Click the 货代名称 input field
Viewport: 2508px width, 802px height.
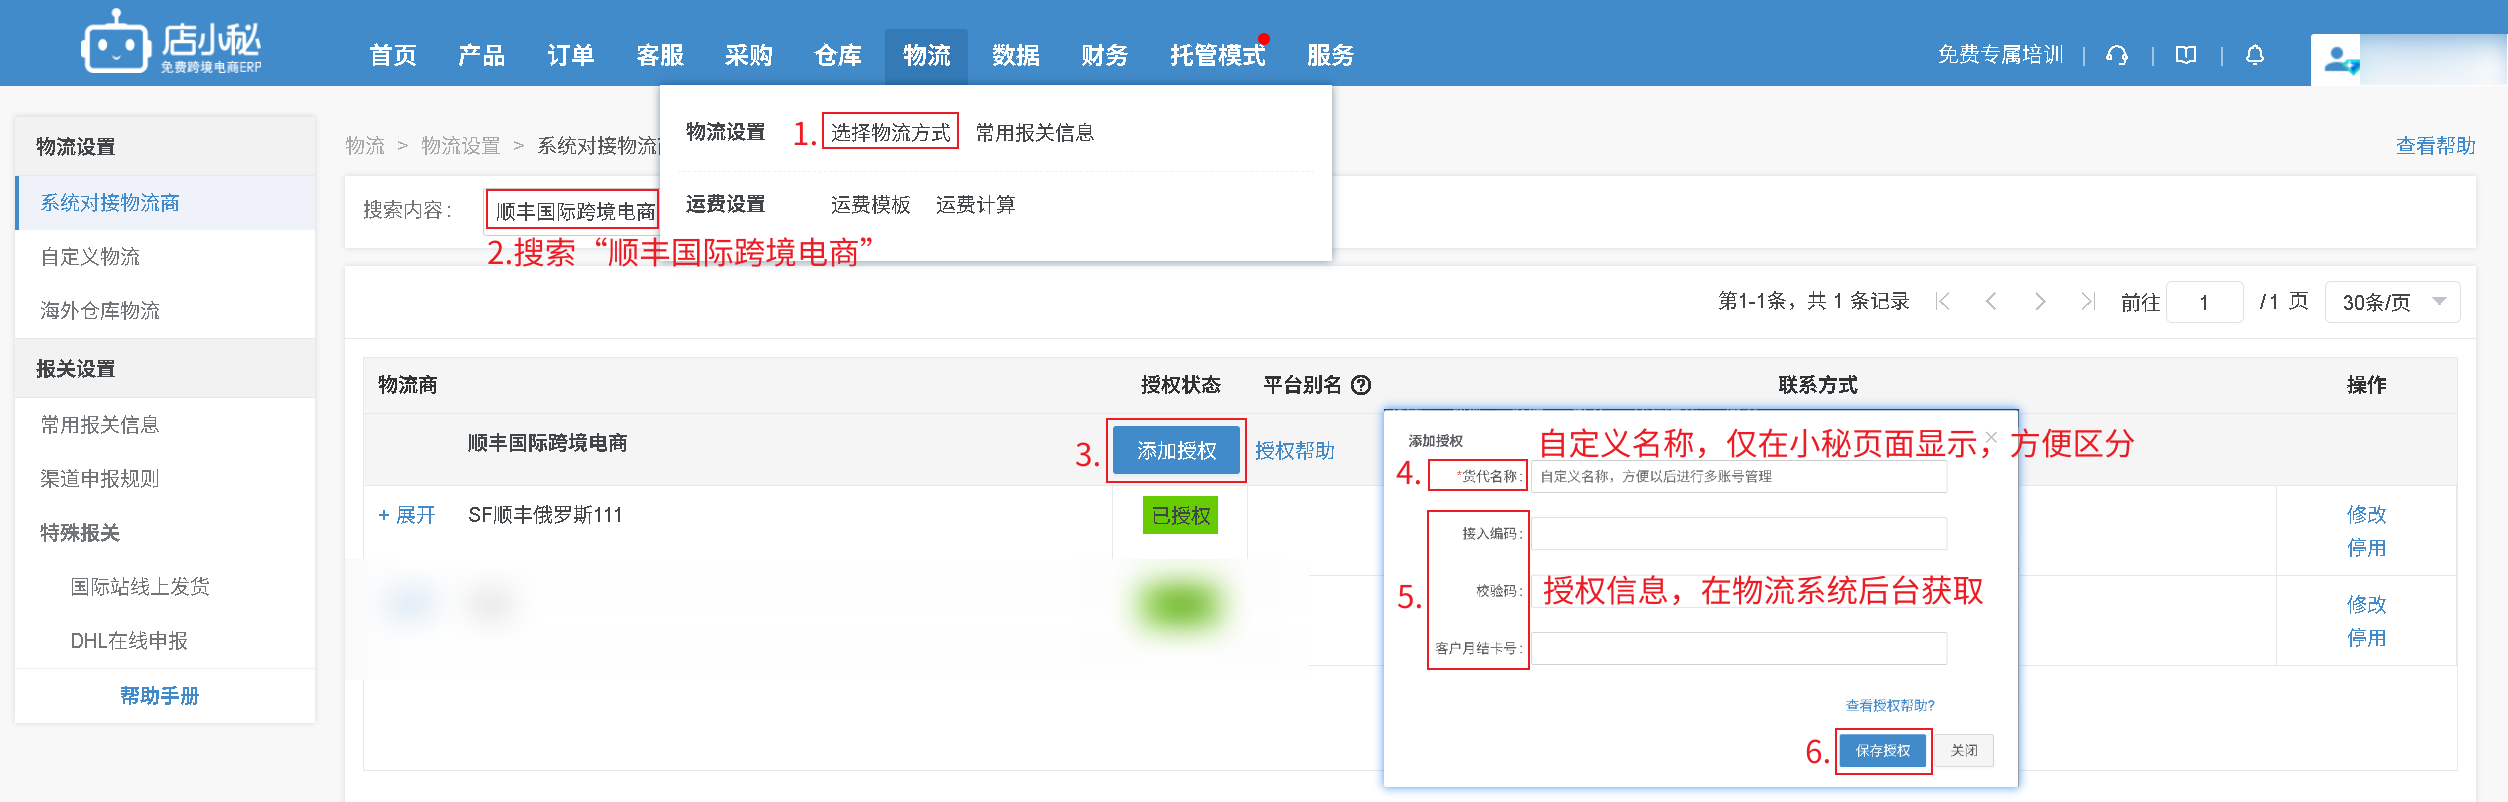[1738, 477]
